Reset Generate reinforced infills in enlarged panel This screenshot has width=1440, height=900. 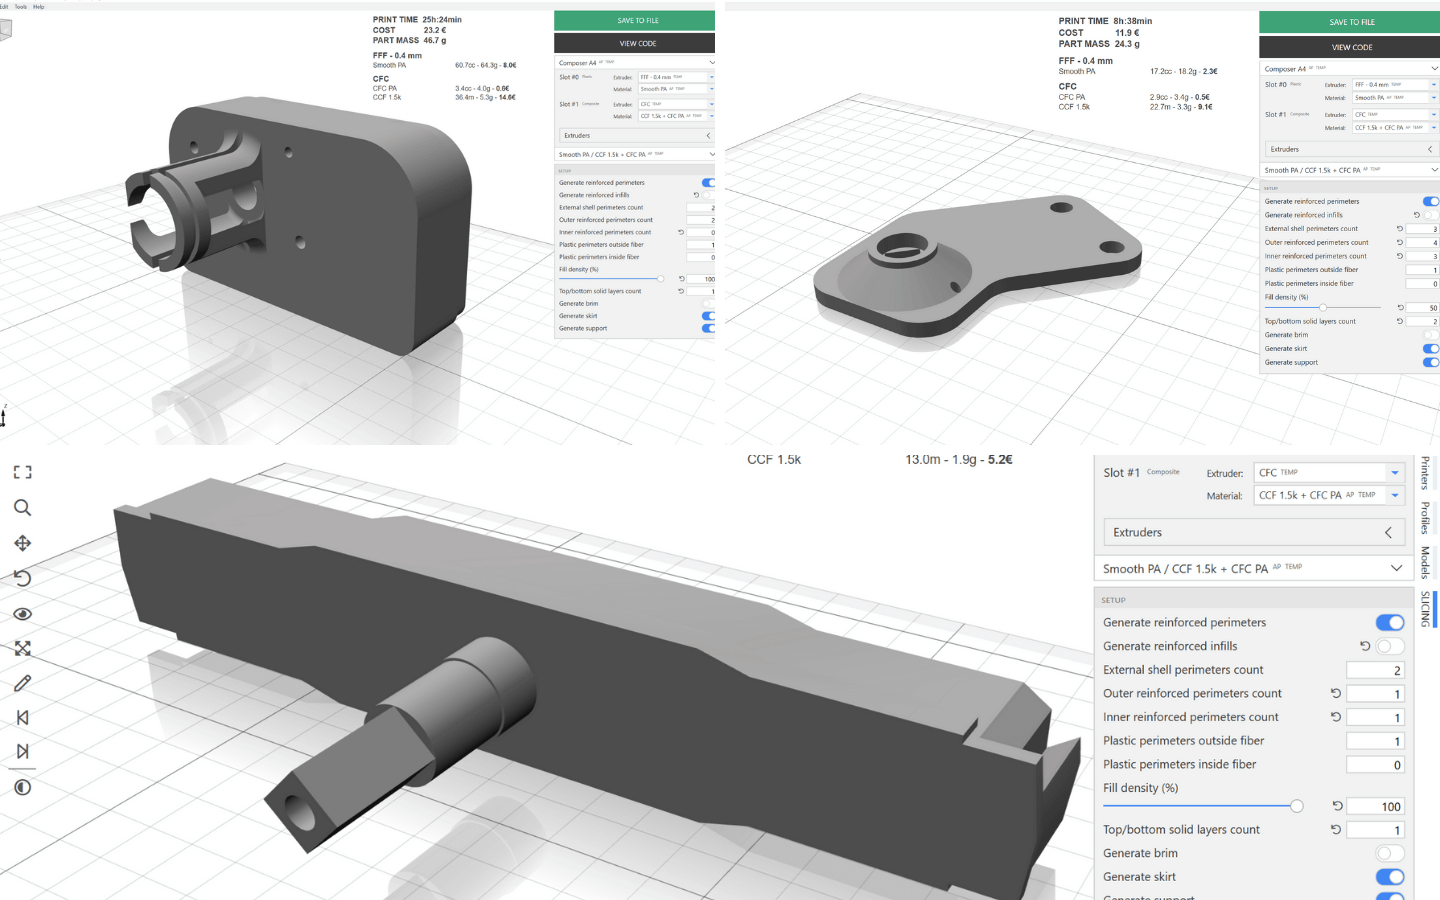(1365, 646)
